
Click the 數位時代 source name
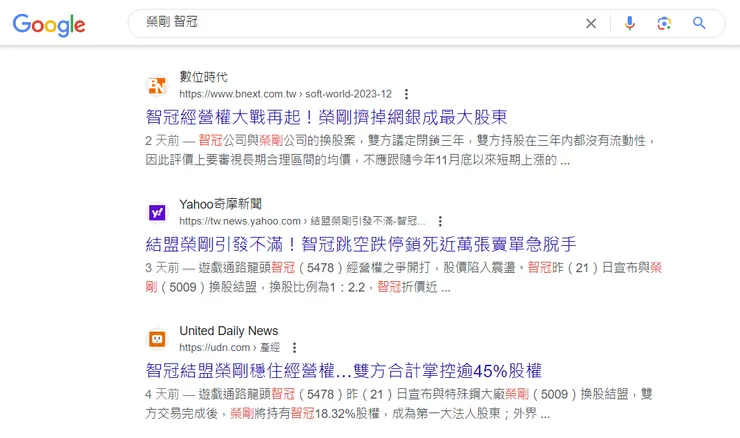203,77
